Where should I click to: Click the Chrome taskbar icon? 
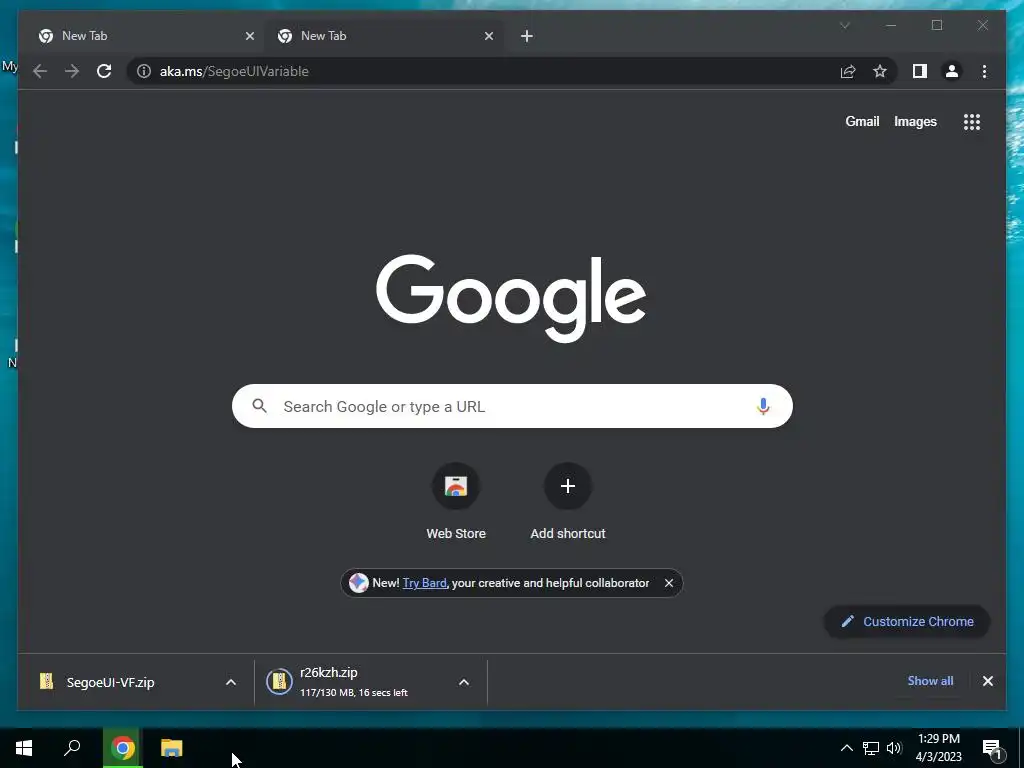pyautogui.click(x=123, y=748)
